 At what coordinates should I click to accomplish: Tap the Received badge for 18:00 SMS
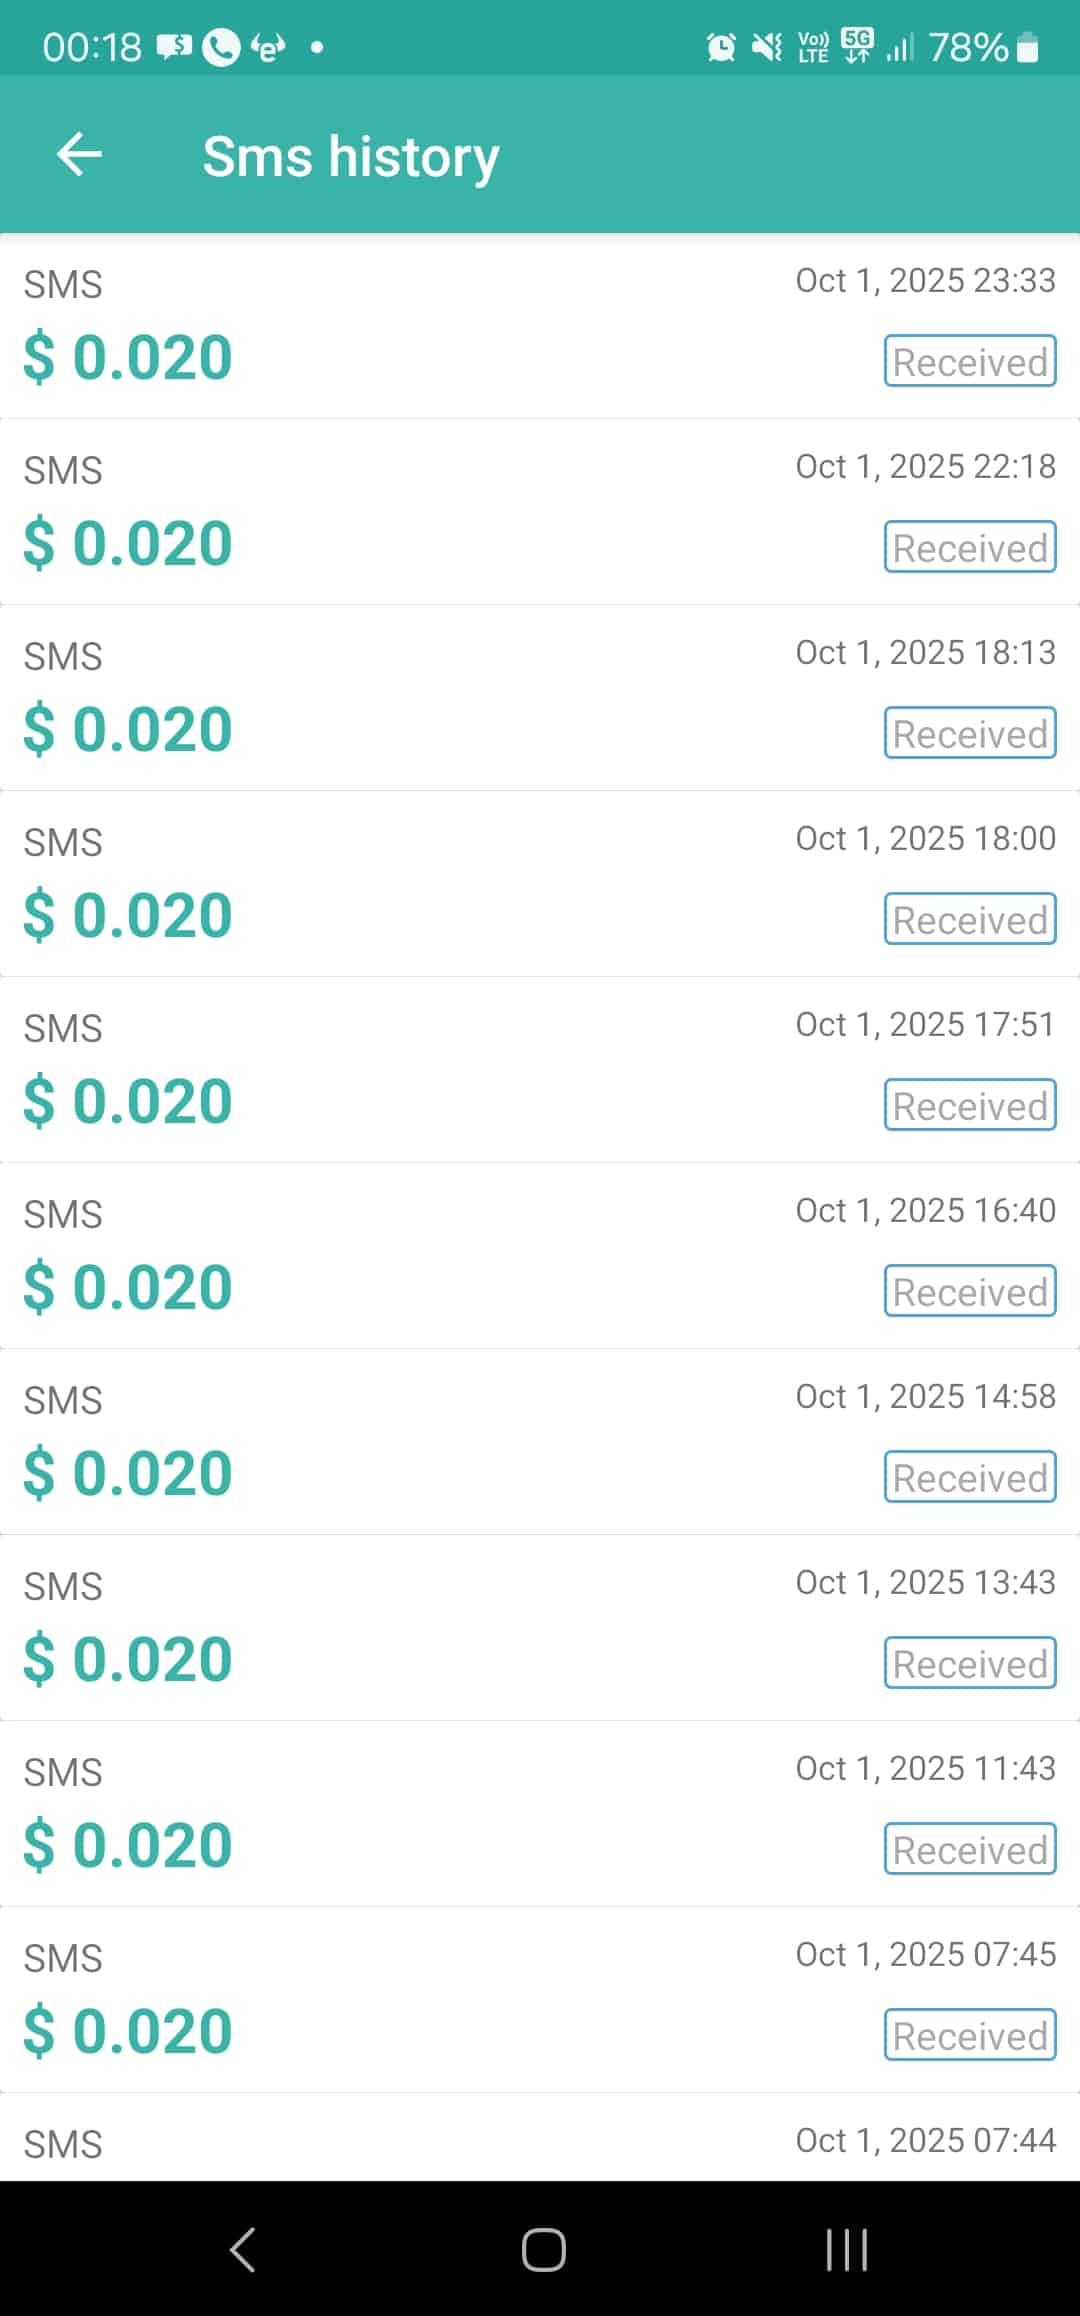[x=969, y=919]
